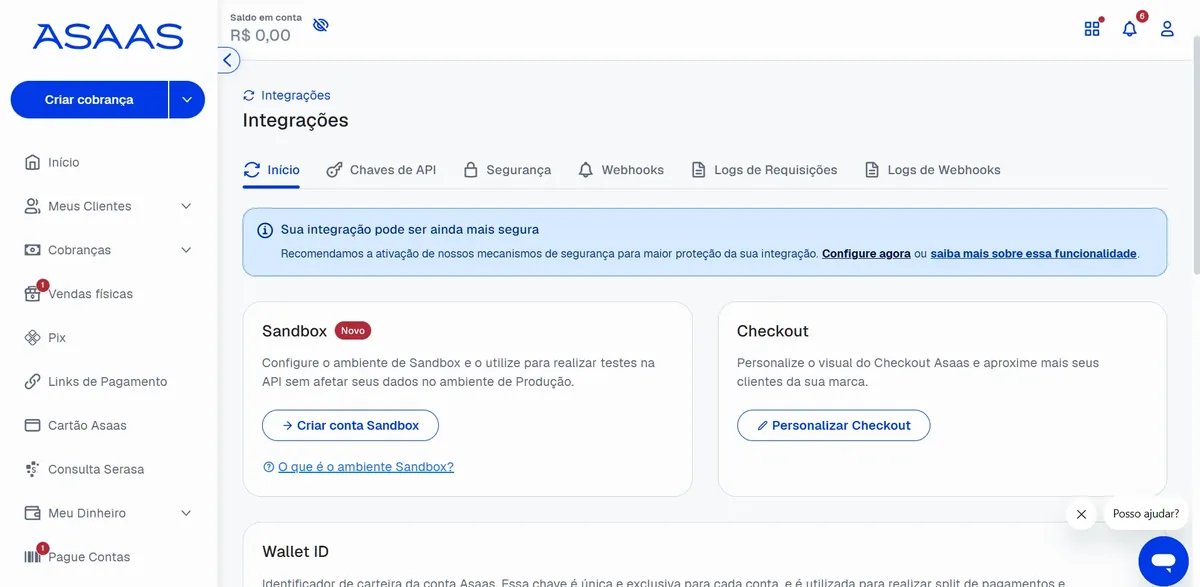The width and height of the screenshot is (1200, 587).
Task: Open the Logs de Webhooks tab
Action: pyautogui.click(x=933, y=170)
